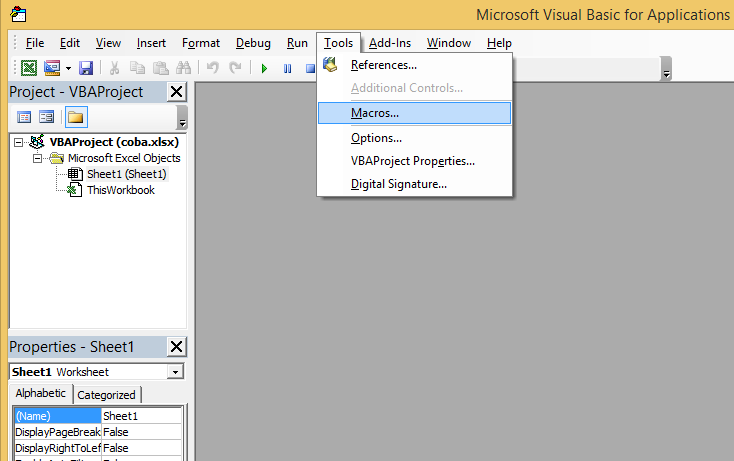The width and height of the screenshot is (734, 461).
Task: Open the Debug menu
Action: 253,43
